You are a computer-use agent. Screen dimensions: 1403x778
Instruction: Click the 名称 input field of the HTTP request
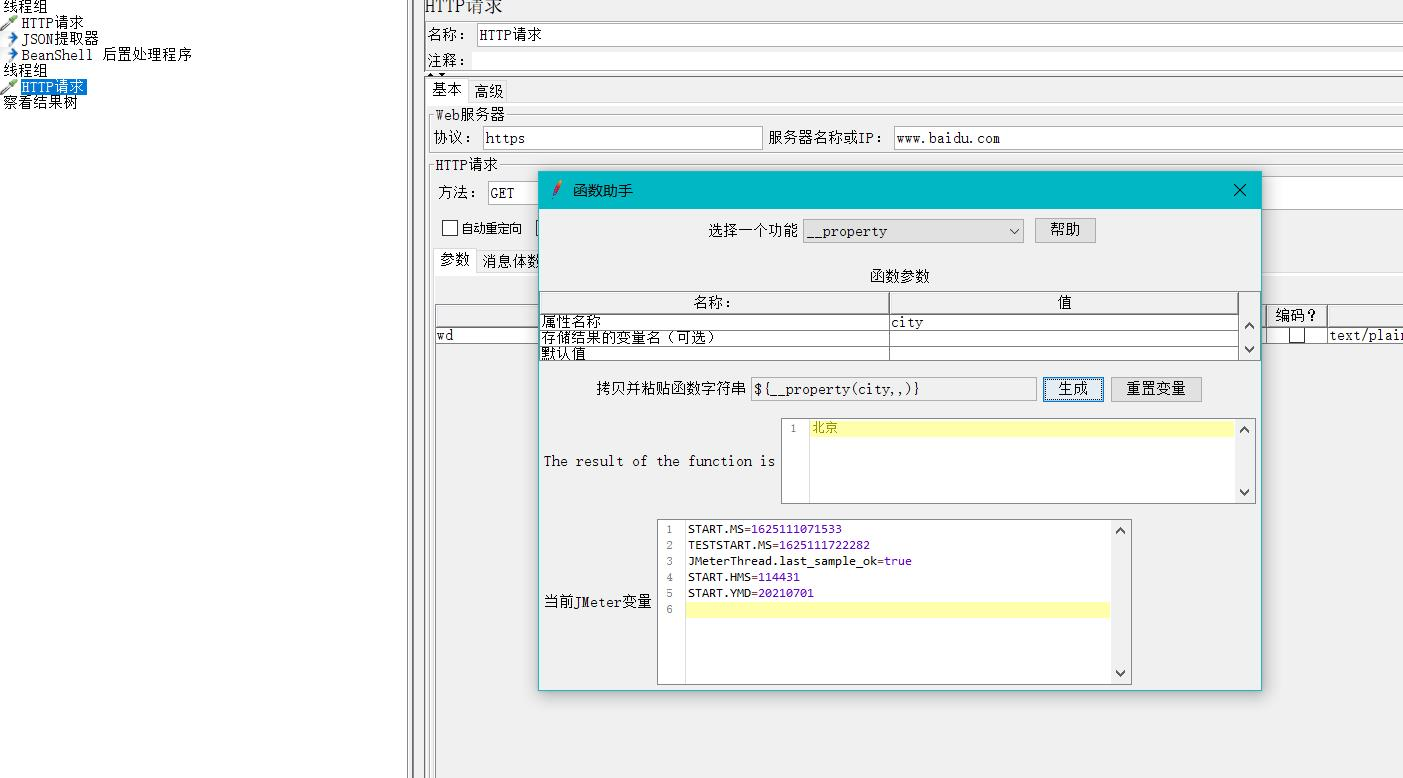939,35
